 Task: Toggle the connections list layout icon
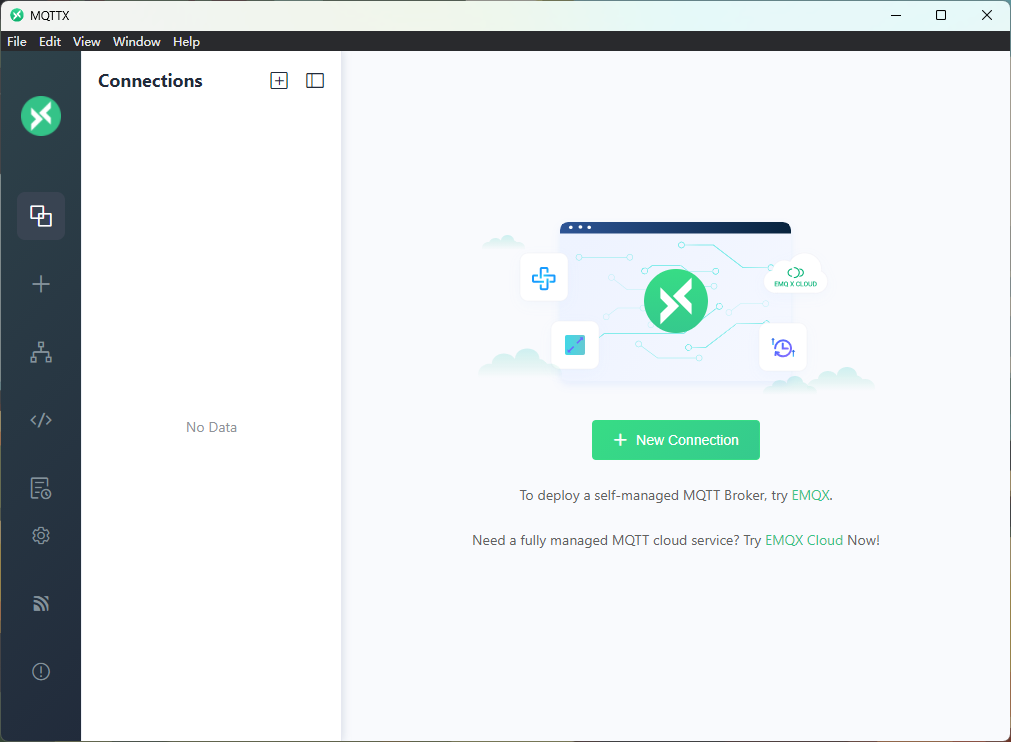pyautogui.click(x=315, y=81)
